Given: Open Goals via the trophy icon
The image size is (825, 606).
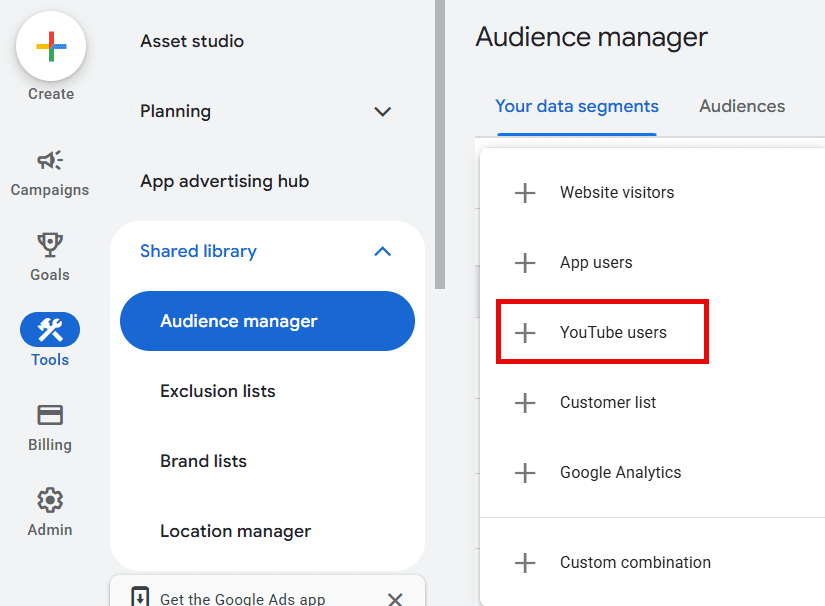Looking at the screenshot, I should (50, 245).
